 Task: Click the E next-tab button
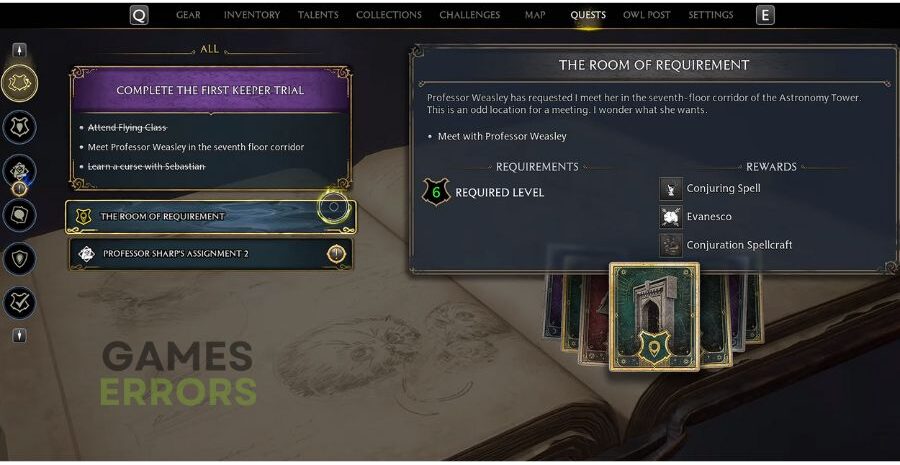[765, 16]
